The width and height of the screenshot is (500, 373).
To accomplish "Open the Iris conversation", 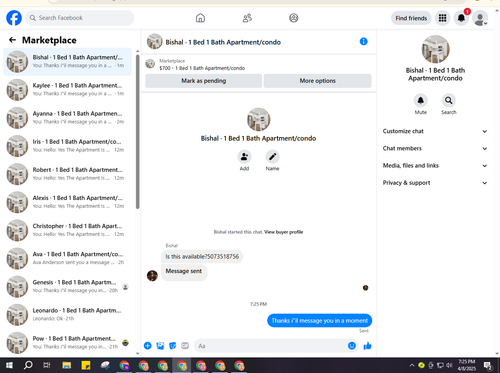I will [x=68, y=146].
